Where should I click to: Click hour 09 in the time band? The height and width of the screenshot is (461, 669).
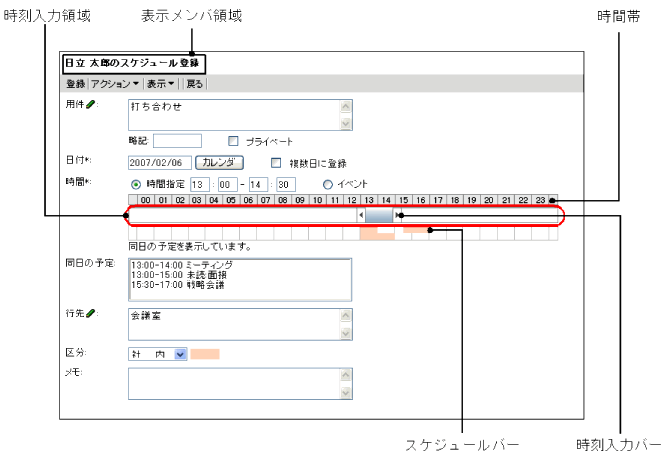point(300,200)
